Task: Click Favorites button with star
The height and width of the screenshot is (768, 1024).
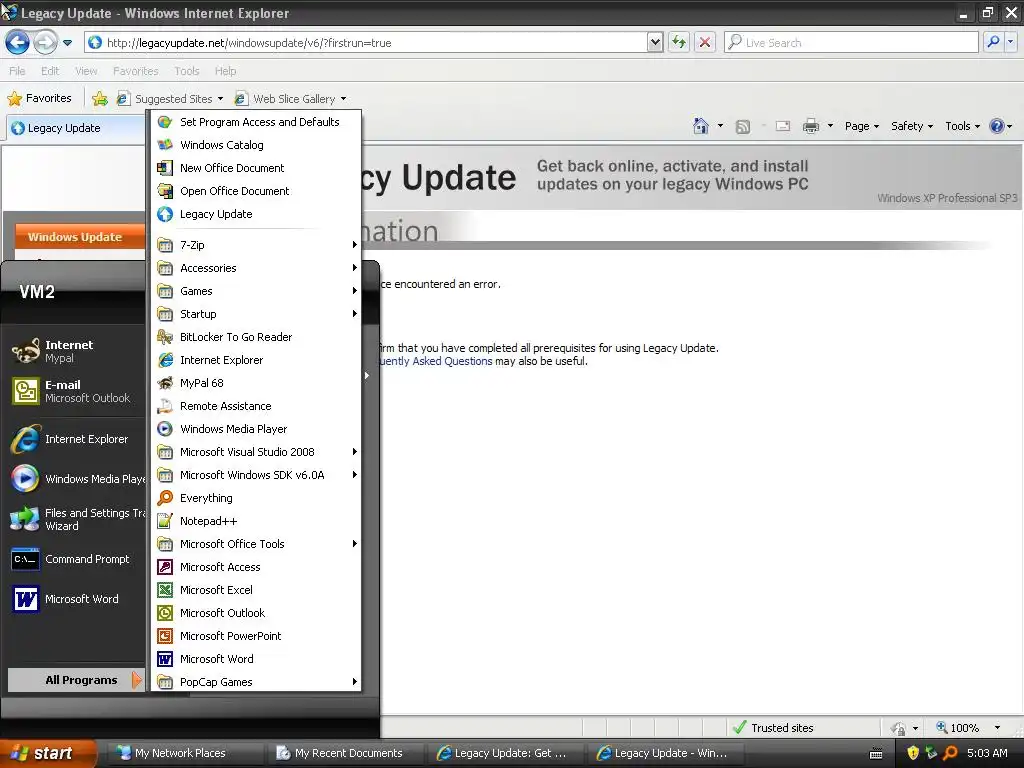Action: coord(40,99)
